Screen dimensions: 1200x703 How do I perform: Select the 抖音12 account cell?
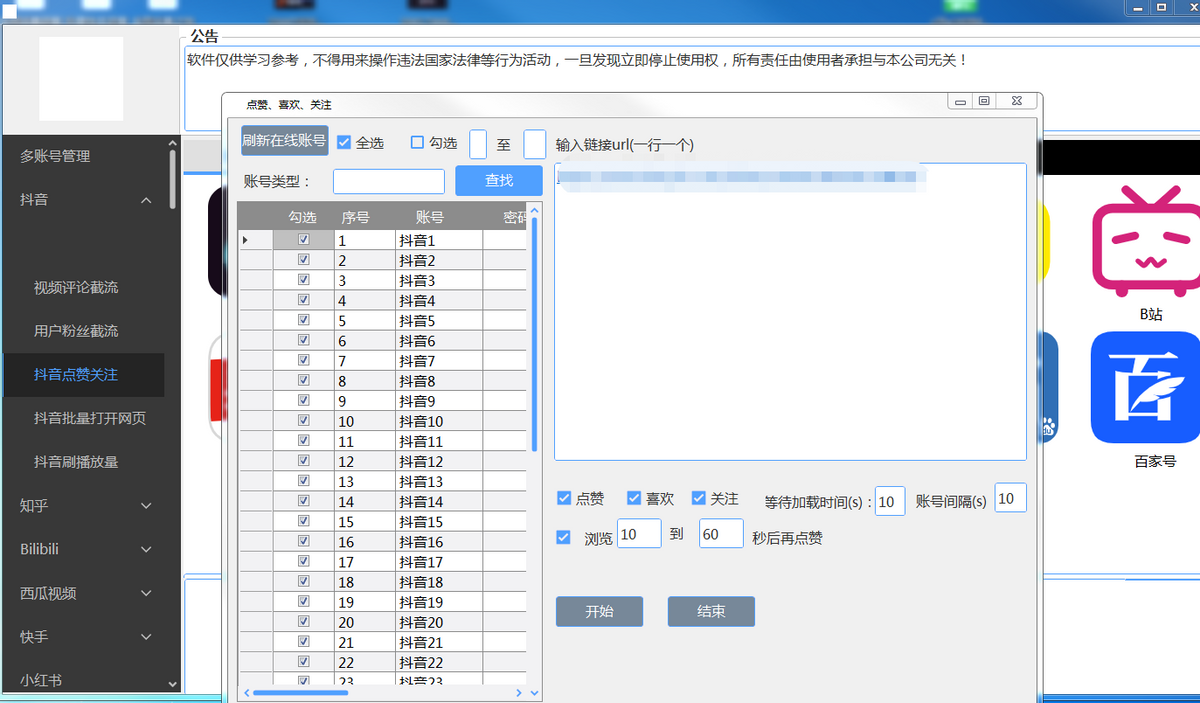(440, 461)
